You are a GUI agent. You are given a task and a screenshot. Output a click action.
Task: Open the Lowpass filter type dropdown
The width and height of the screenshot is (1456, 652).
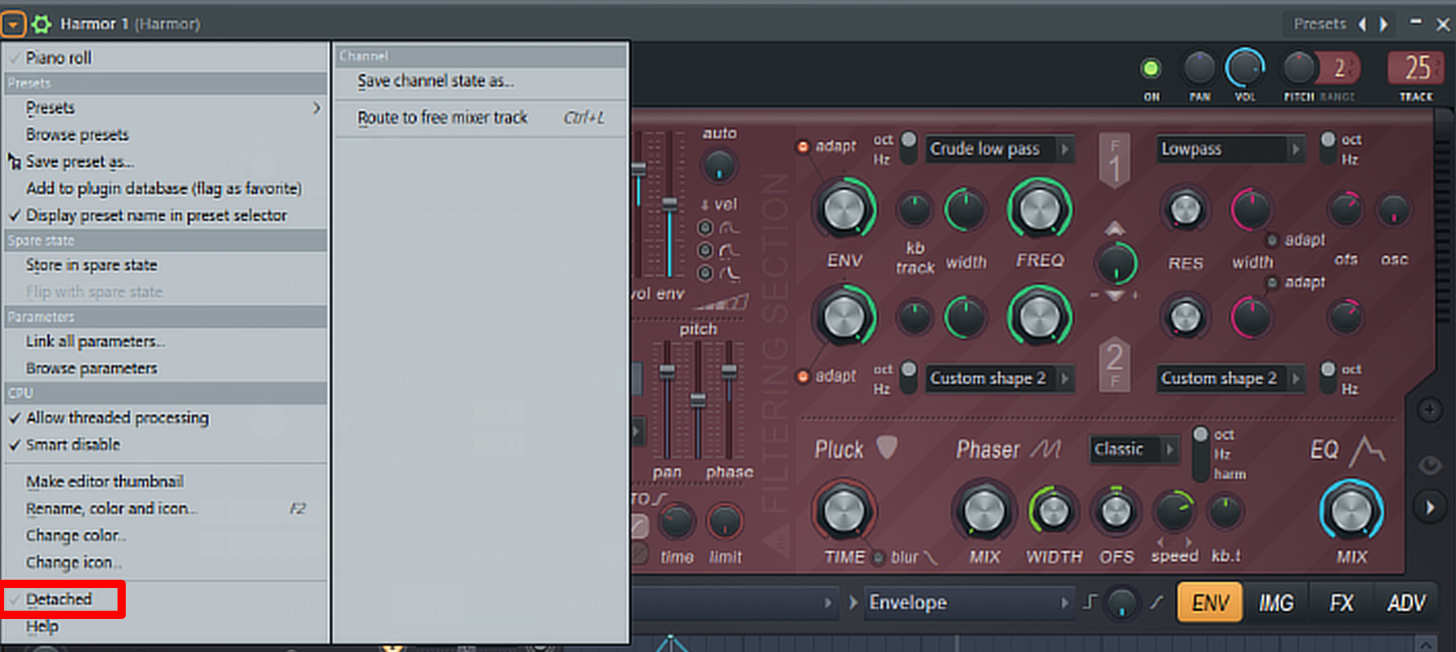(x=1231, y=149)
